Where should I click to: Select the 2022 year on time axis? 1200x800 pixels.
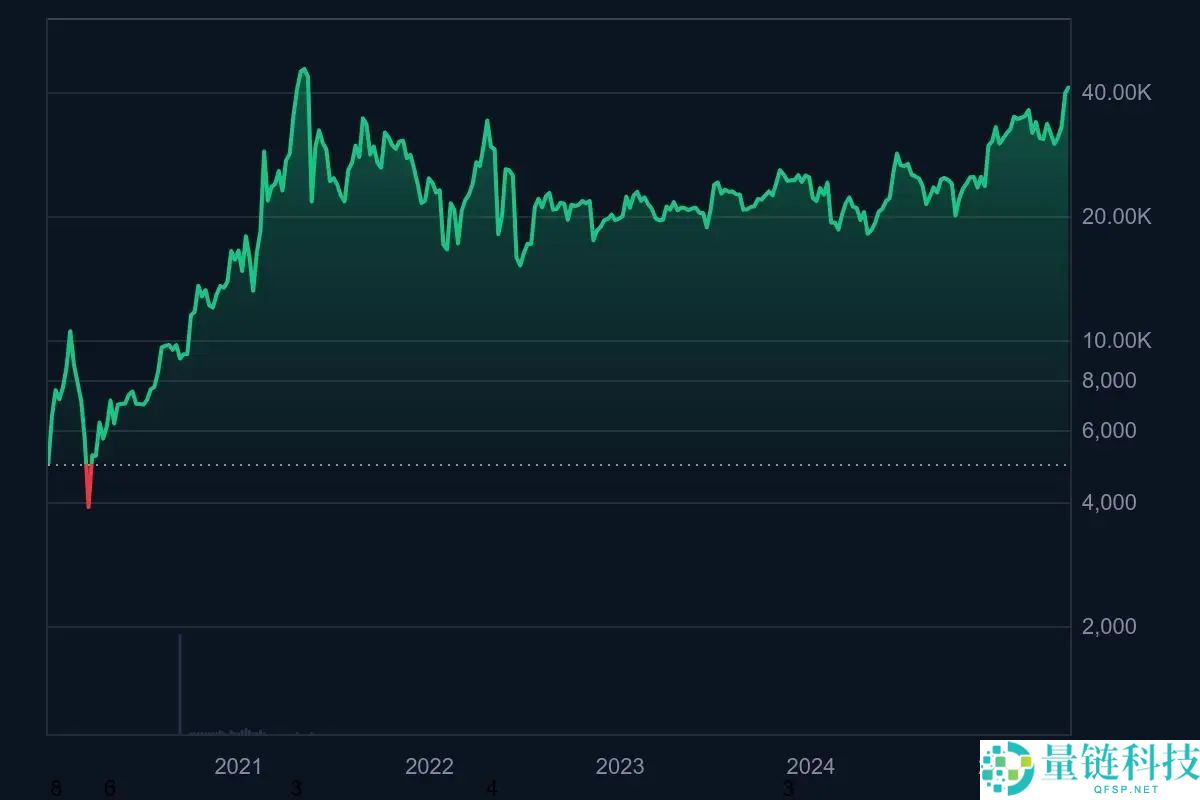point(429,767)
